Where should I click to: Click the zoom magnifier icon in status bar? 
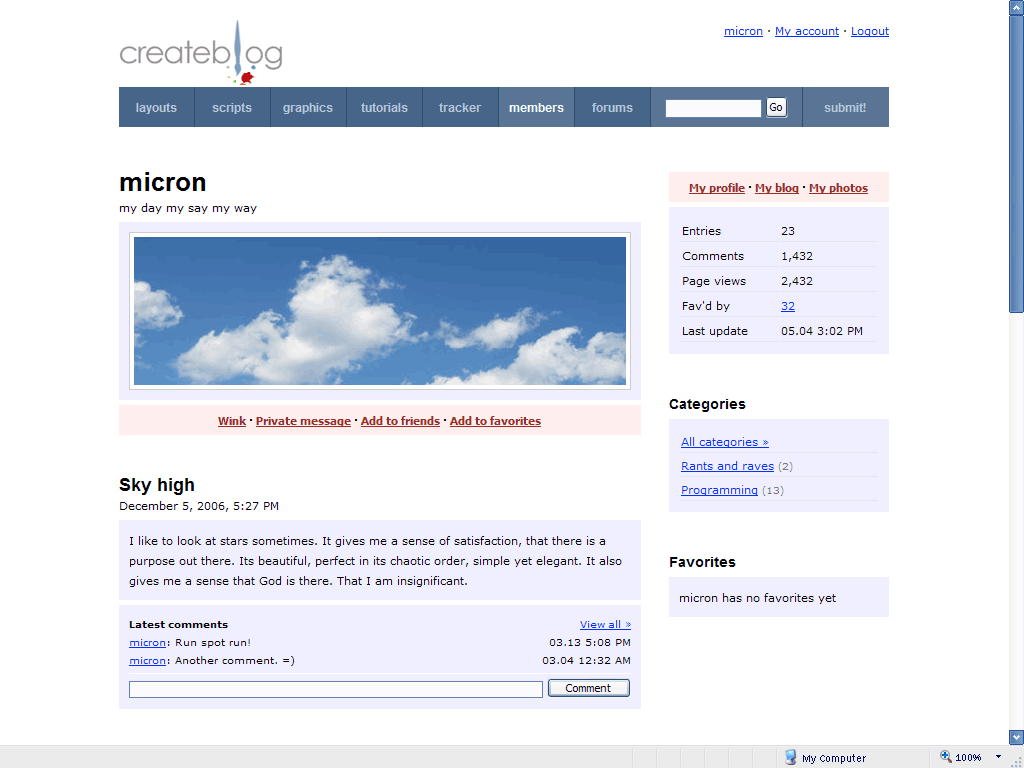tap(946, 756)
